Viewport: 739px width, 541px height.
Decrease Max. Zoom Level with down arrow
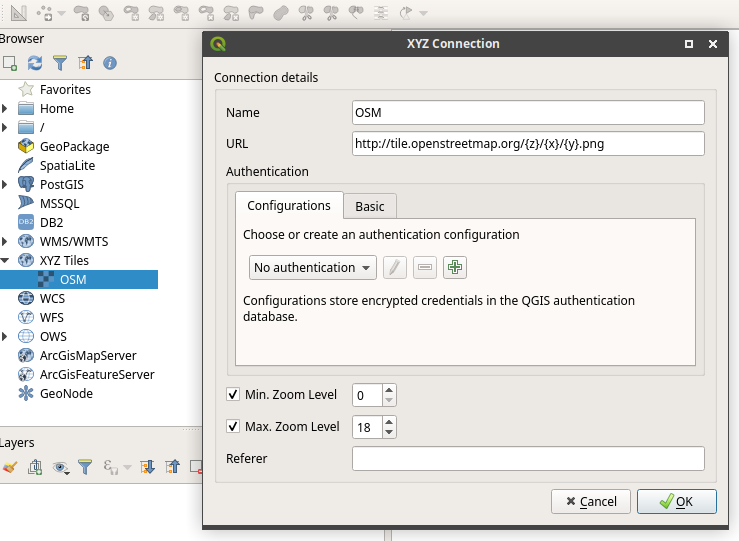coord(389,432)
